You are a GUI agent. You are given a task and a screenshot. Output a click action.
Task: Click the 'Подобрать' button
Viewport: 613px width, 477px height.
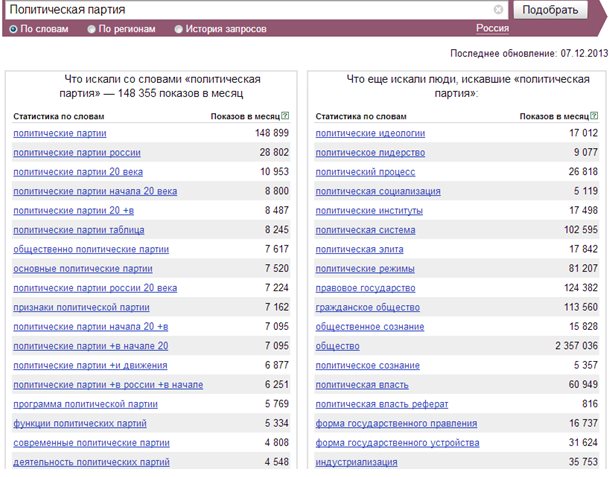pyautogui.click(x=550, y=10)
